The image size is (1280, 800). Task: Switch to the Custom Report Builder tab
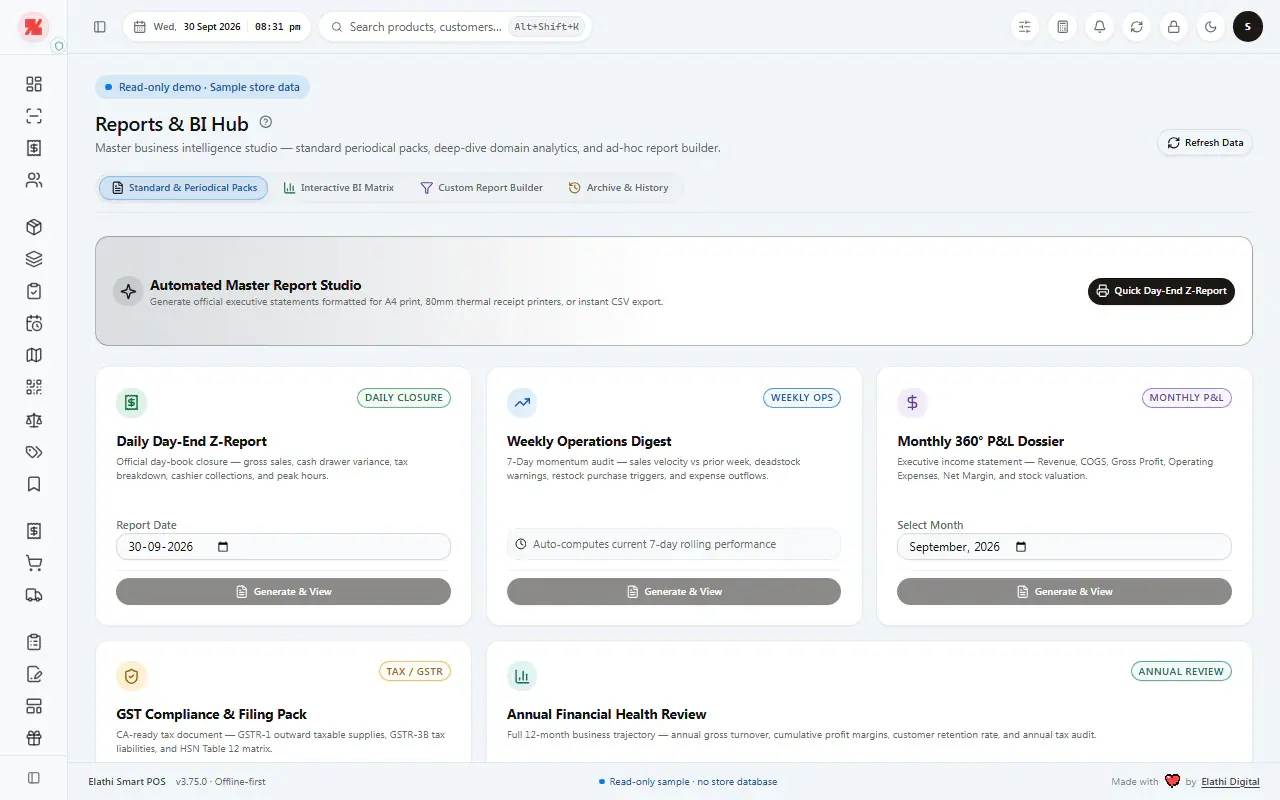[481, 188]
